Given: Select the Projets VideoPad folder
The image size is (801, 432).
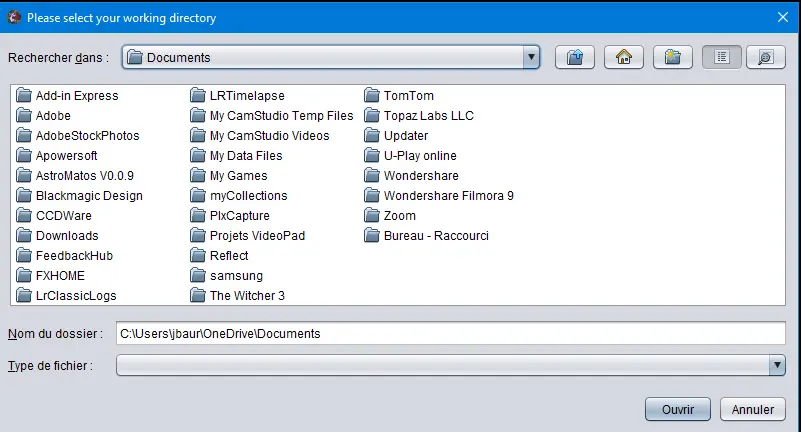Looking at the screenshot, I should 248,235.
